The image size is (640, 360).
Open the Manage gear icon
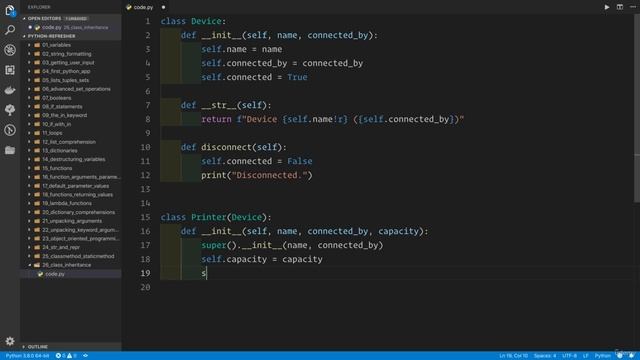click(10, 341)
